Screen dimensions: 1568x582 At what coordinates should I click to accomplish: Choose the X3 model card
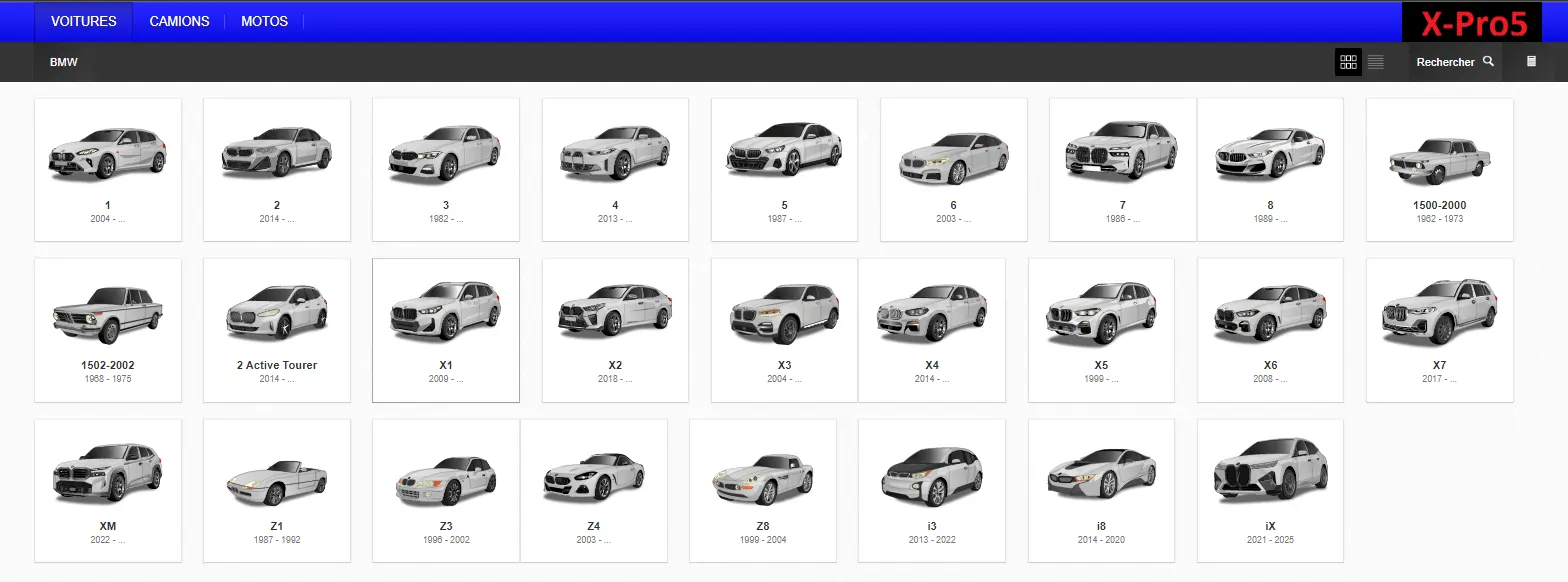(784, 330)
